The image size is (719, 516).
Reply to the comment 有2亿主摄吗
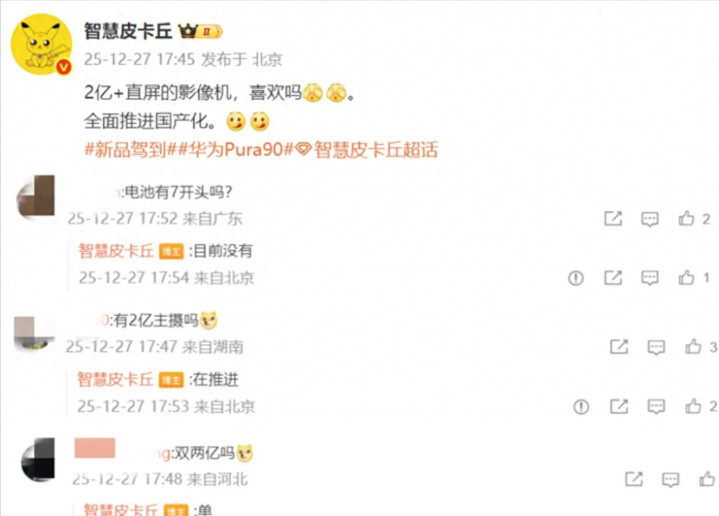coord(656,347)
